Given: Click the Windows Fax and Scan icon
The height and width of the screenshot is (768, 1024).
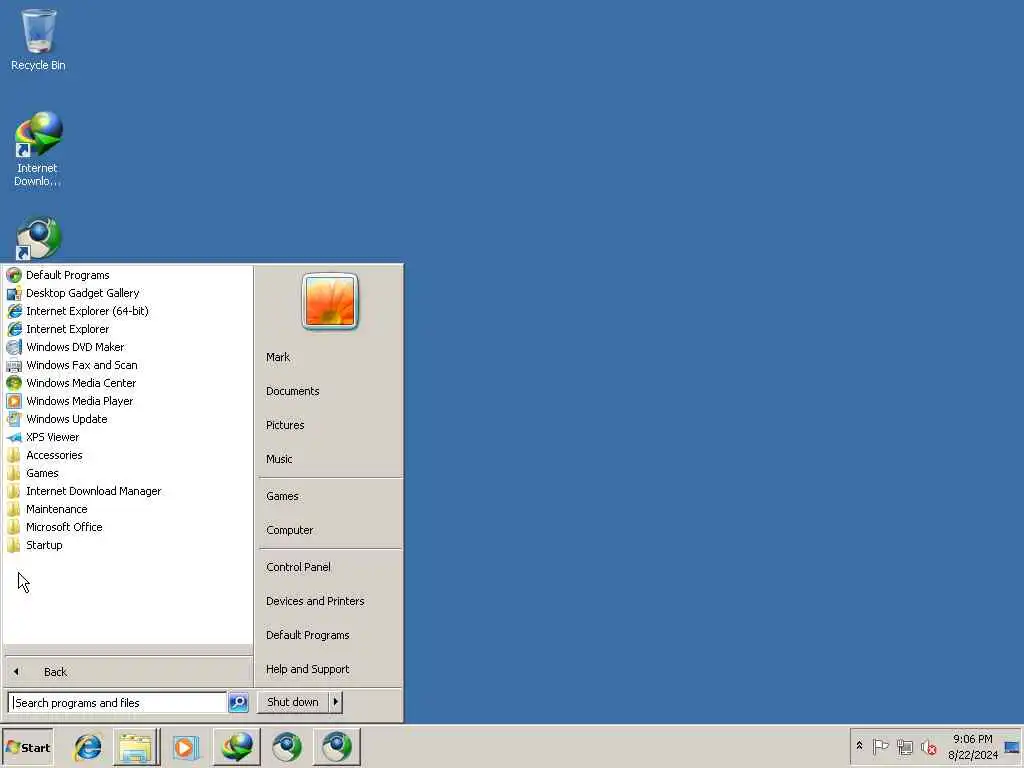Looking at the screenshot, I should [x=14, y=365].
